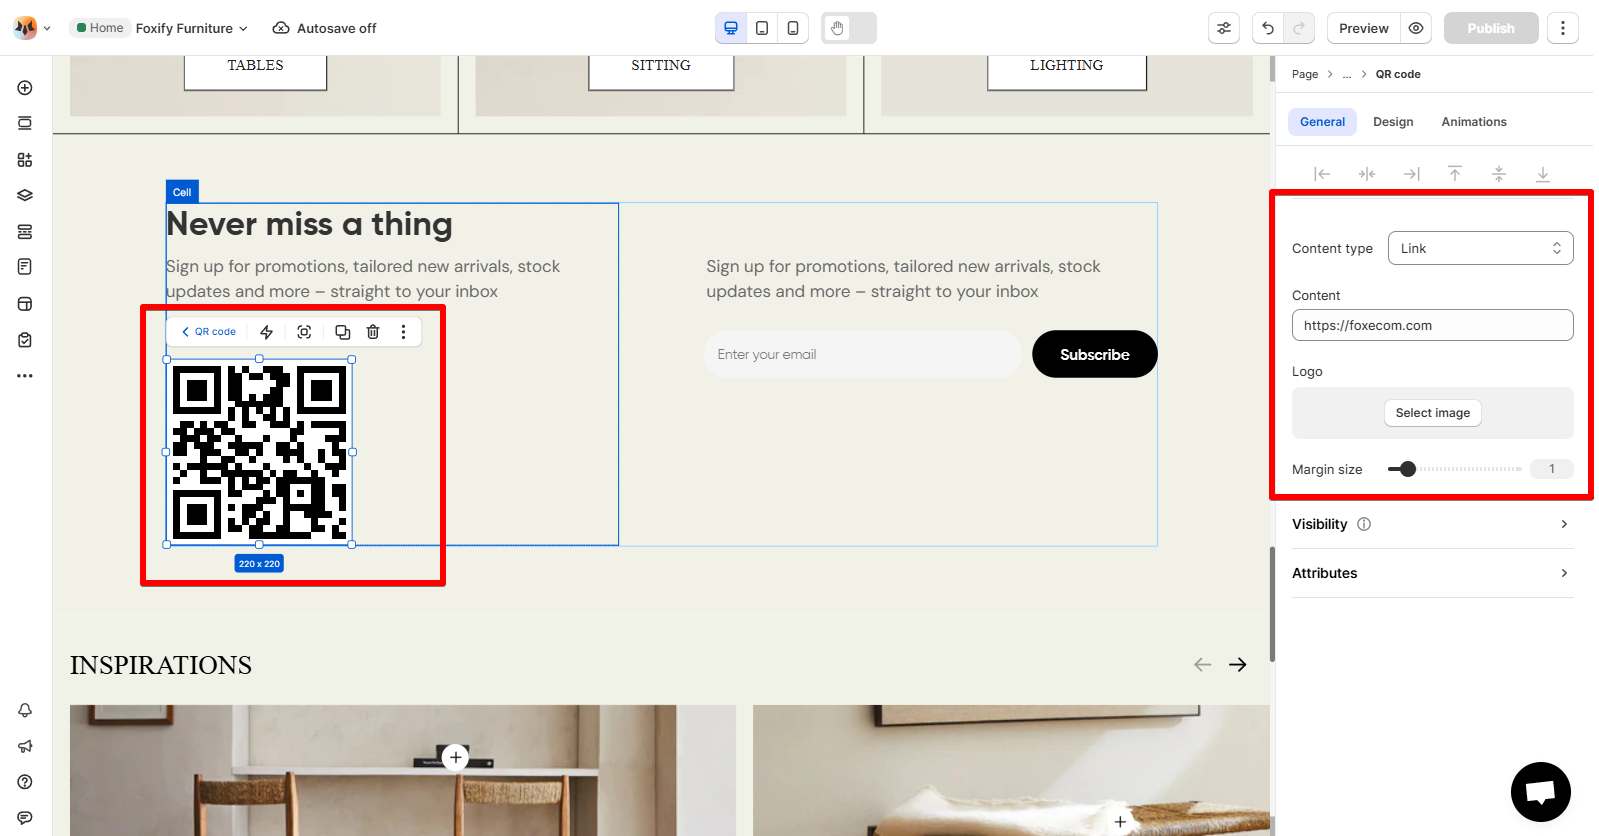Align element to the top
Screen dimensions: 1599x836
pos(1455,174)
